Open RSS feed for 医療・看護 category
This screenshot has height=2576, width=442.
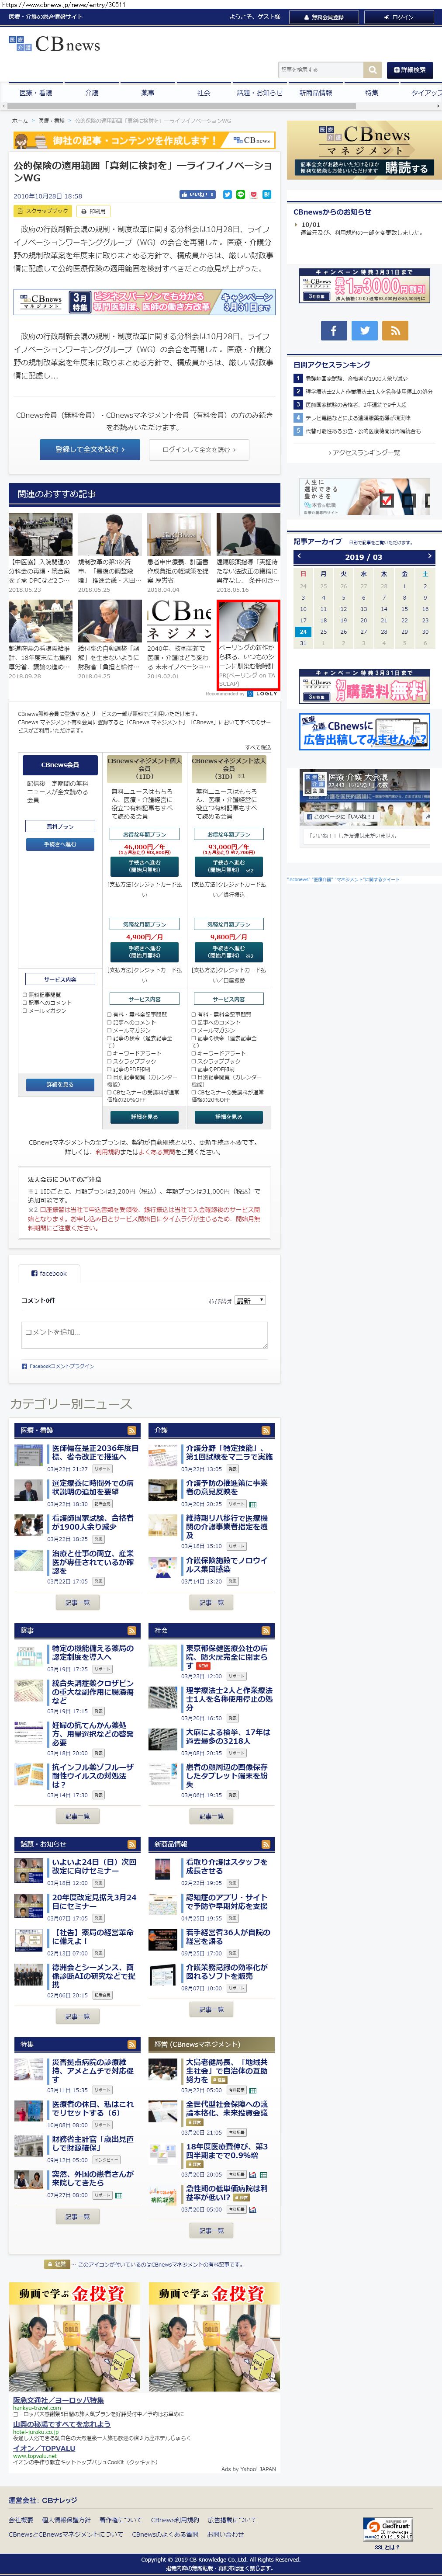[x=131, y=1431]
